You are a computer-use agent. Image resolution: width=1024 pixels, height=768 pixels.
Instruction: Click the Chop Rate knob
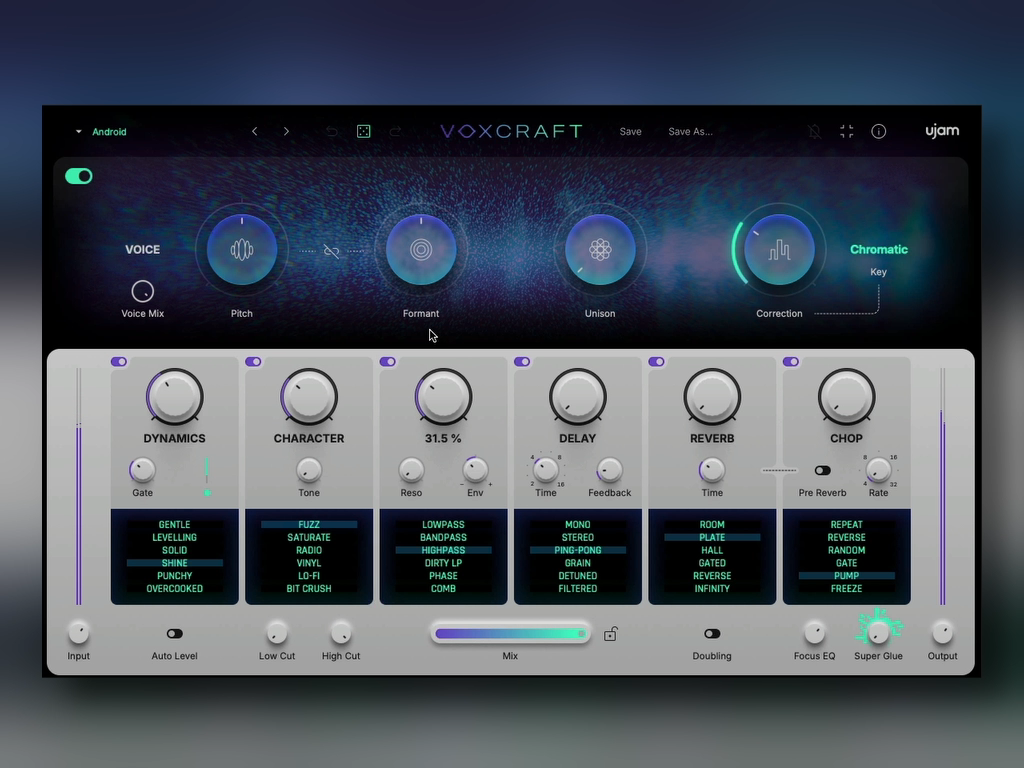click(x=878, y=470)
